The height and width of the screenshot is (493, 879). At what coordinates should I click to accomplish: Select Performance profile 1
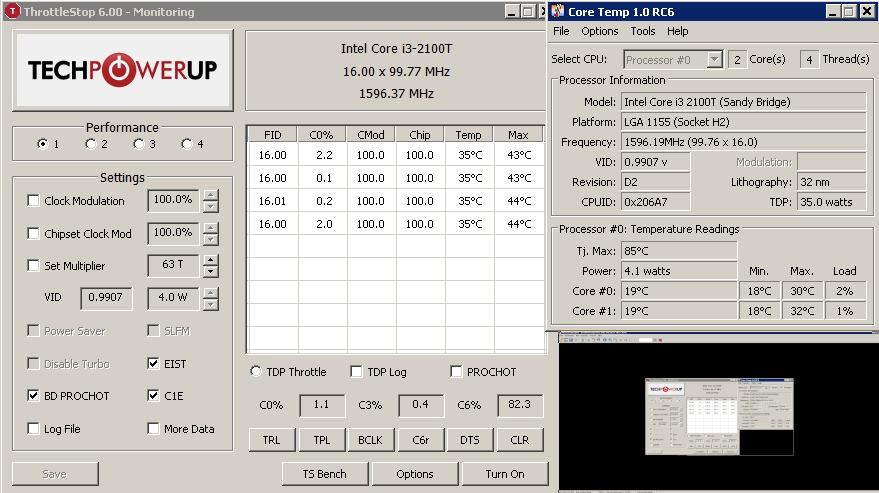click(x=43, y=144)
